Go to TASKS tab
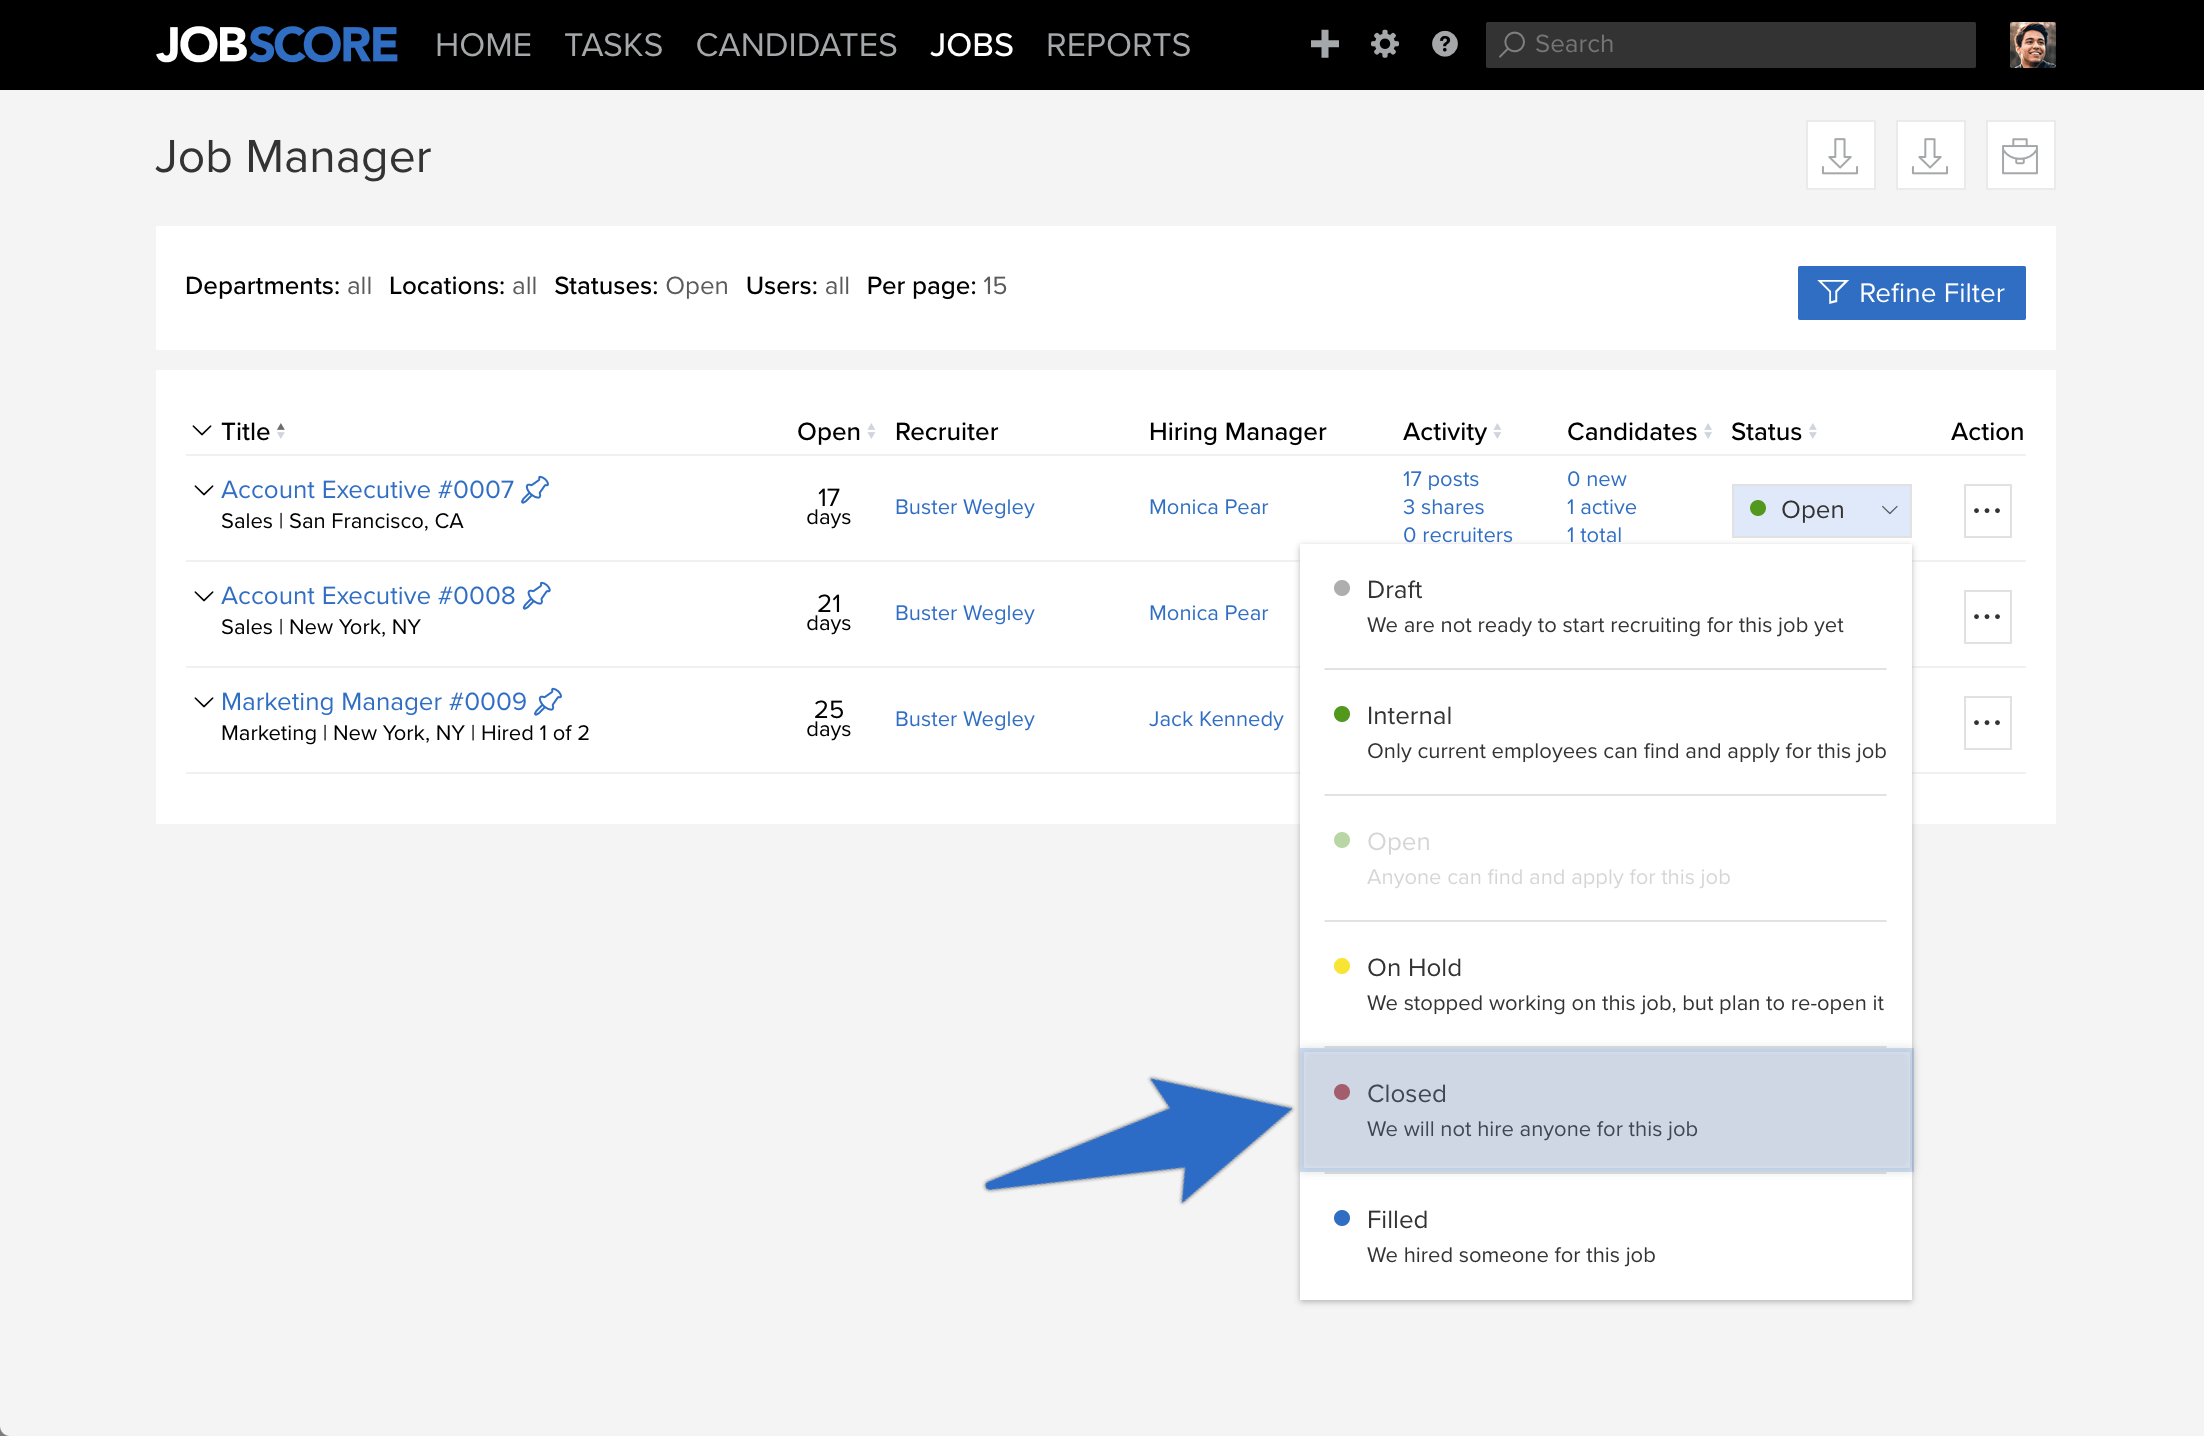The image size is (2204, 1436). (613, 45)
